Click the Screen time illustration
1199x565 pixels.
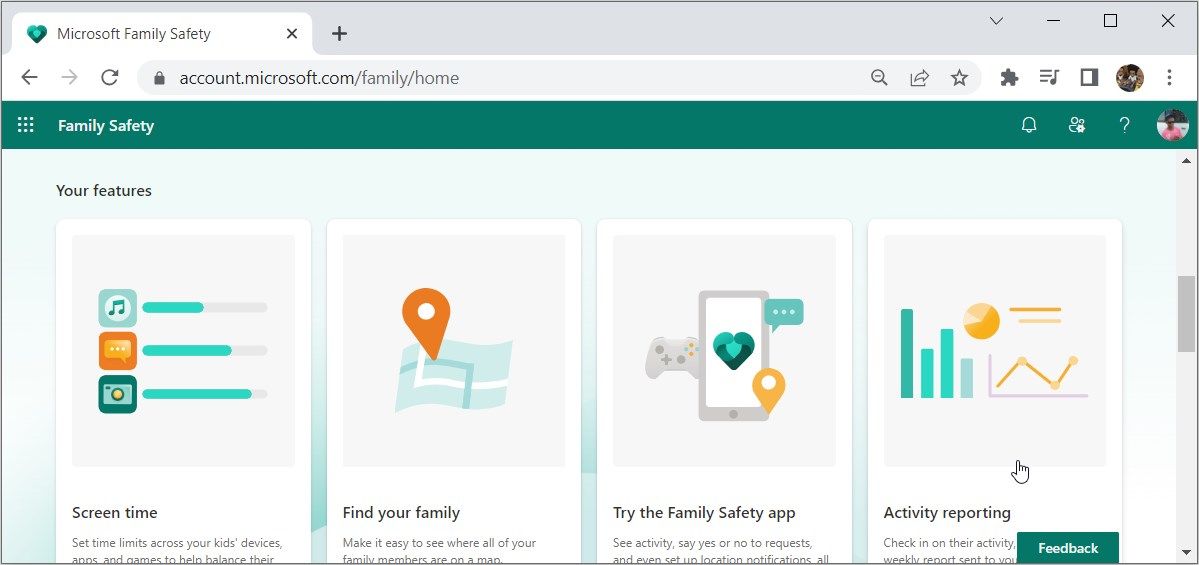click(x=184, y=351)
